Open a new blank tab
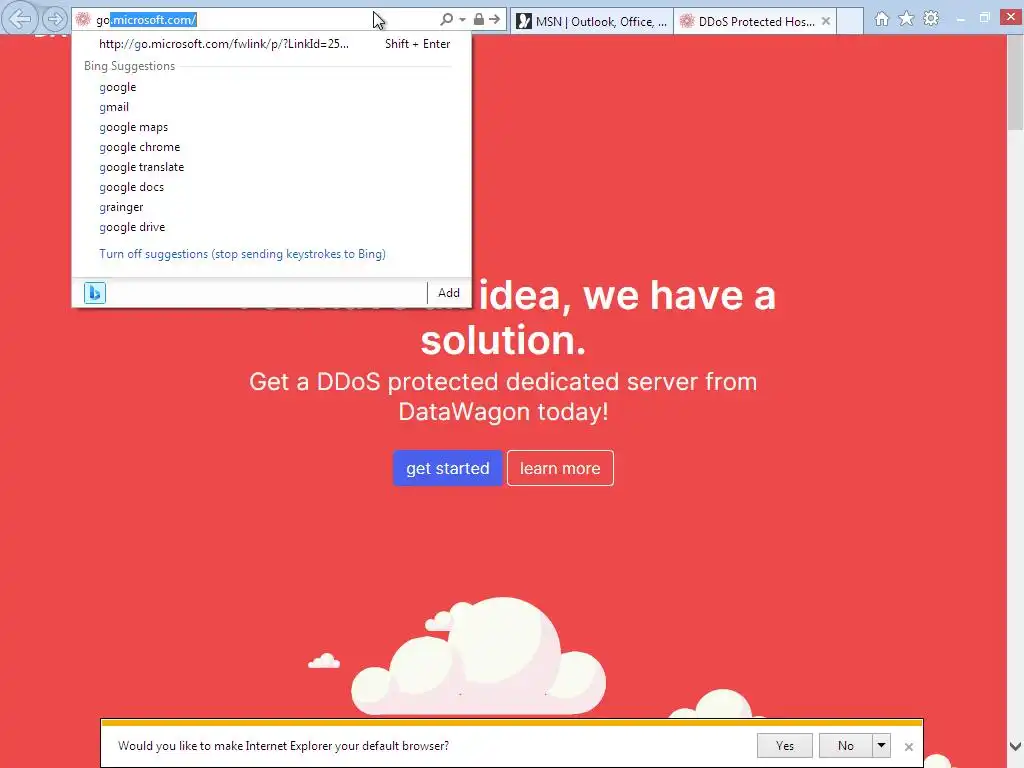This screenshot has width=1024, height=768. coord(850,22)
